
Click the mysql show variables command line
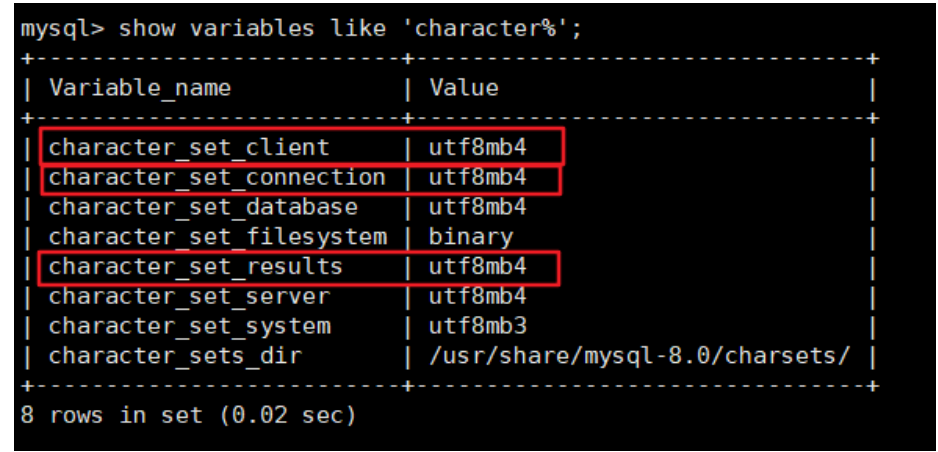point(301,29)
